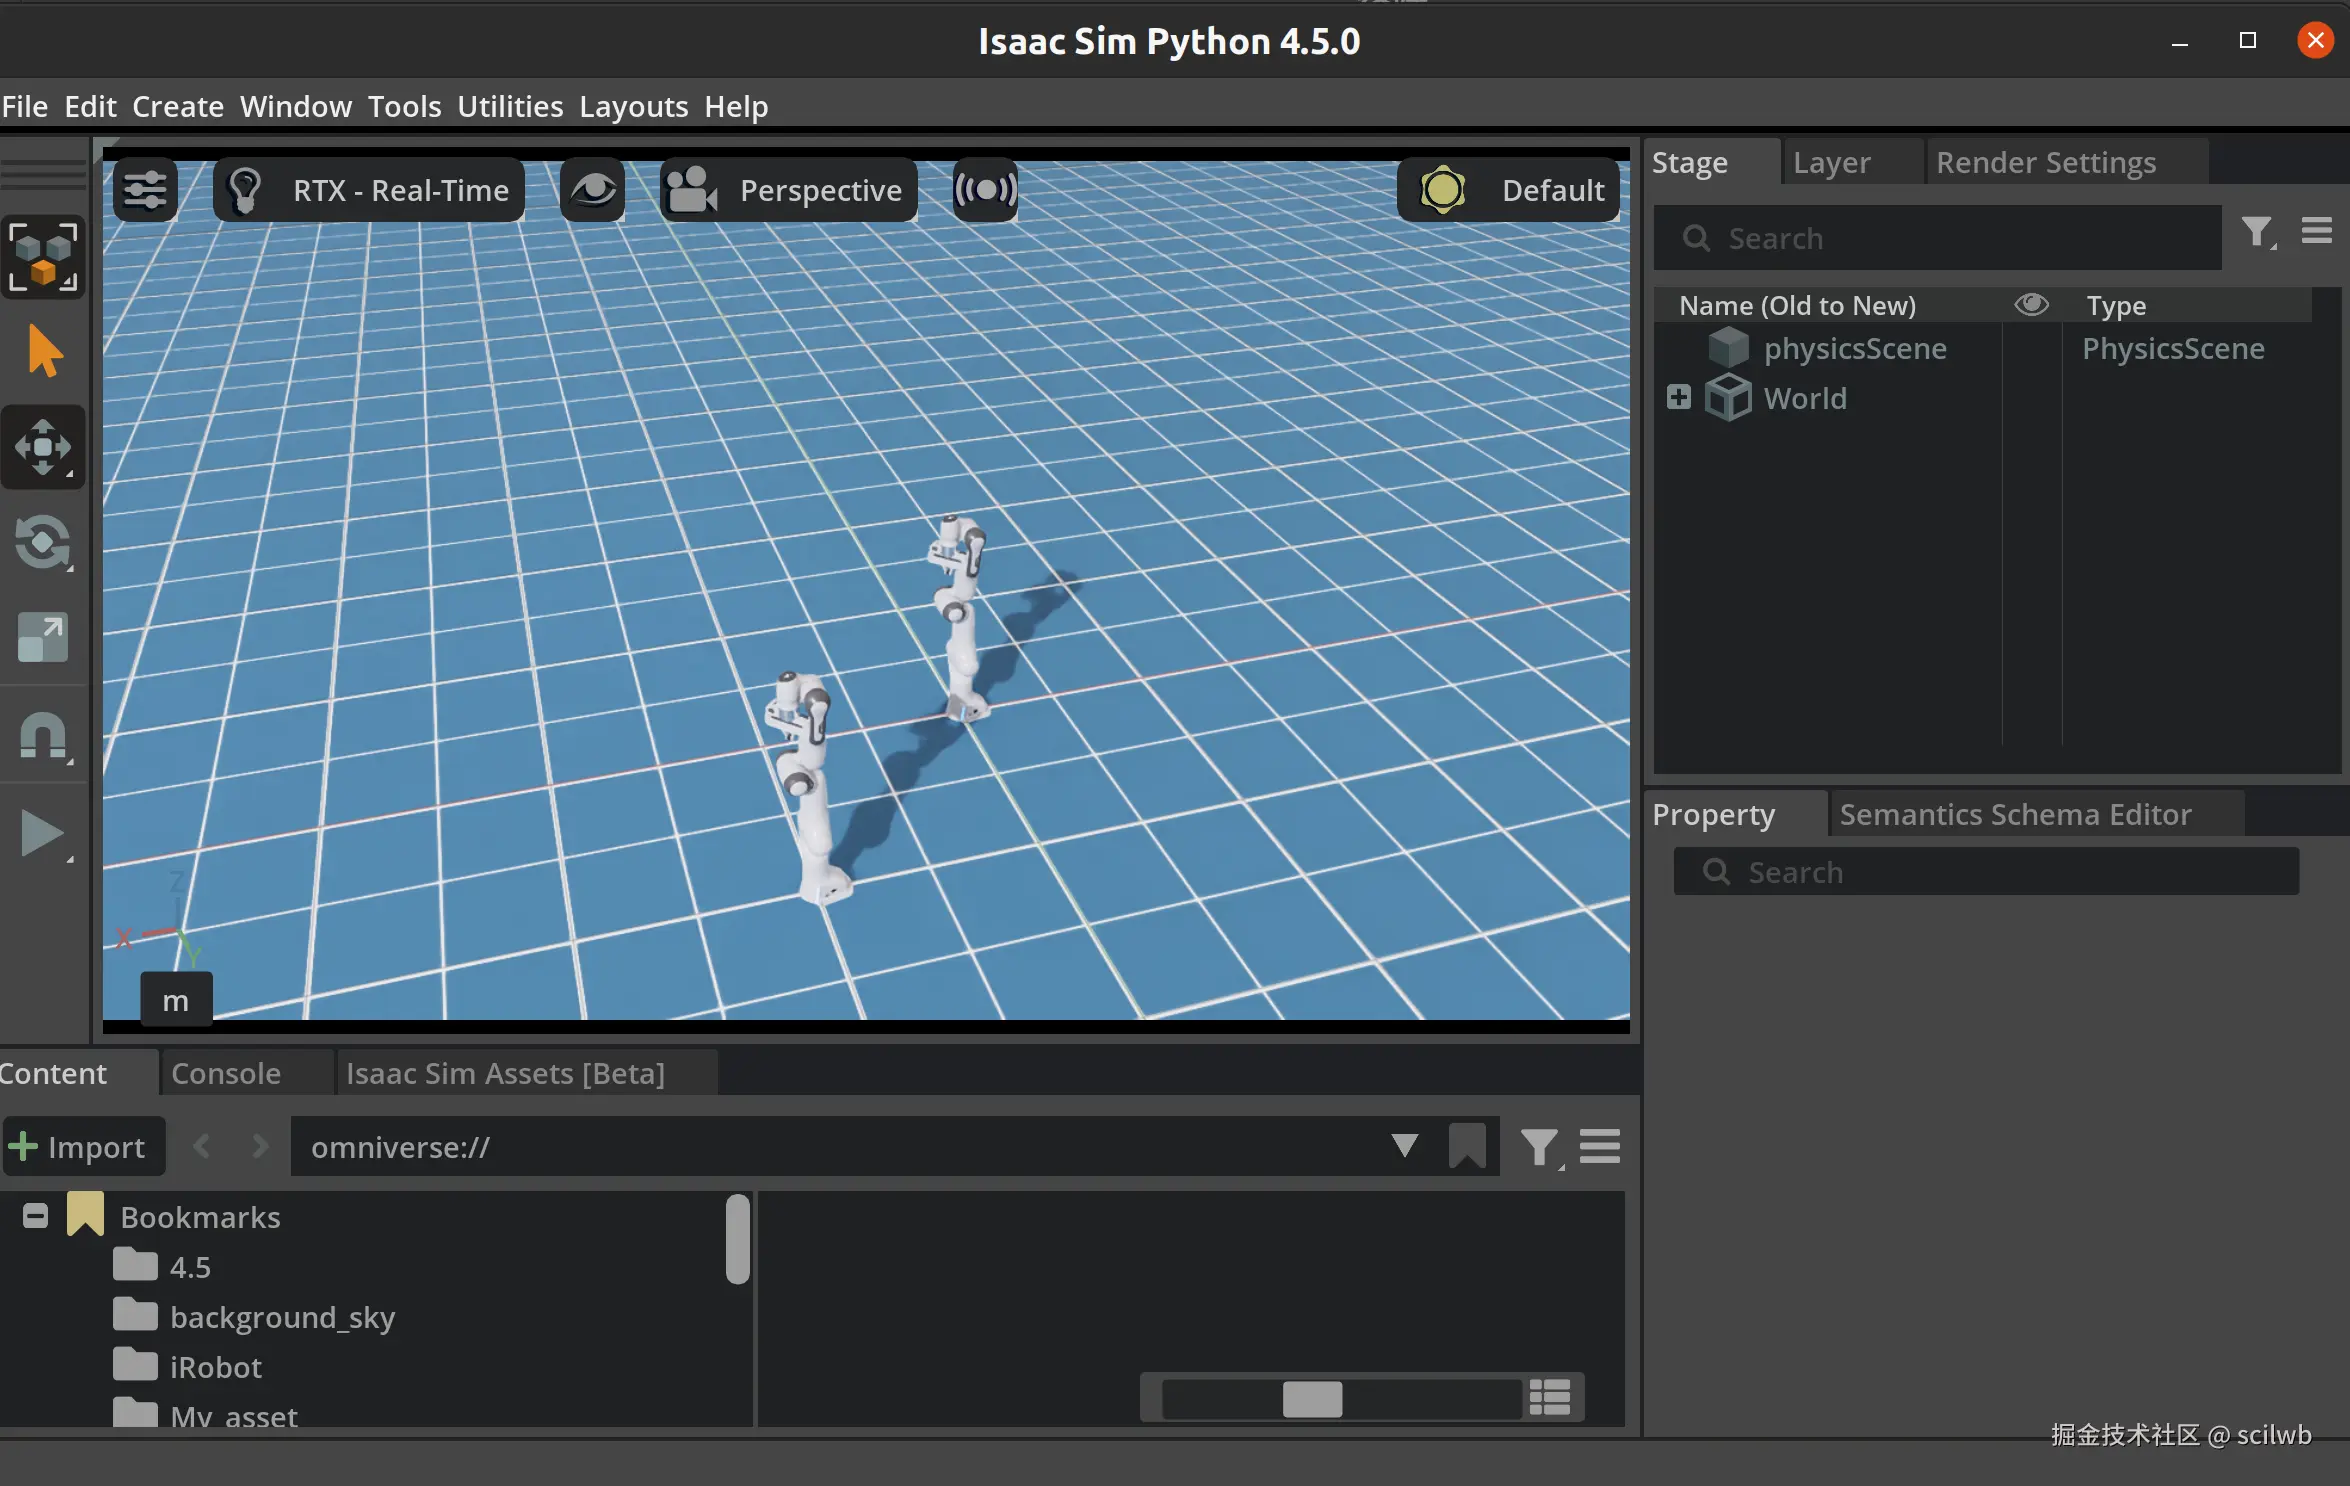Switch to the Stage tab
The image size is (2350, 1486).
click(x=1690, y=162)
